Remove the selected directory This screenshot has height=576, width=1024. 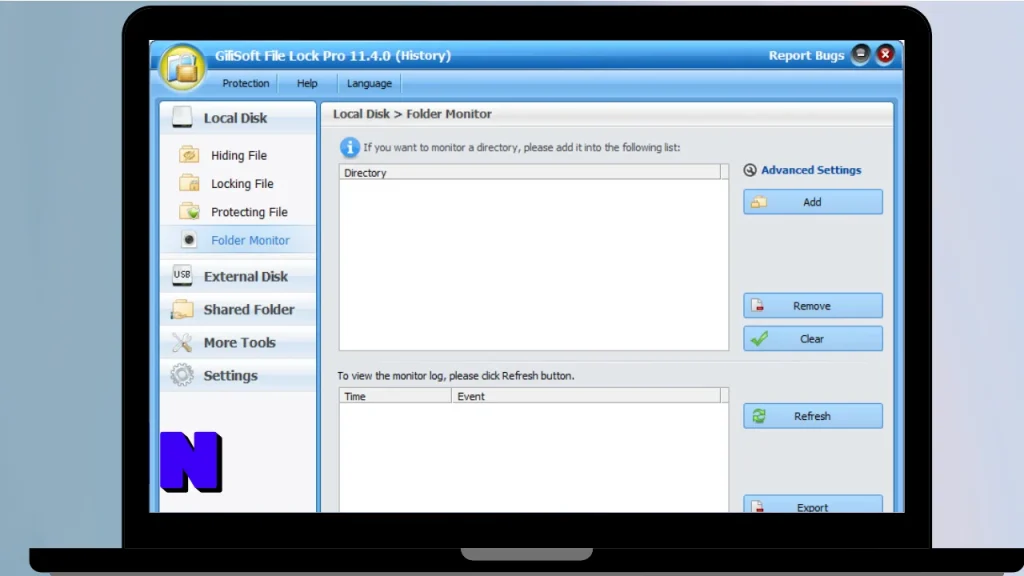(812, 306)
